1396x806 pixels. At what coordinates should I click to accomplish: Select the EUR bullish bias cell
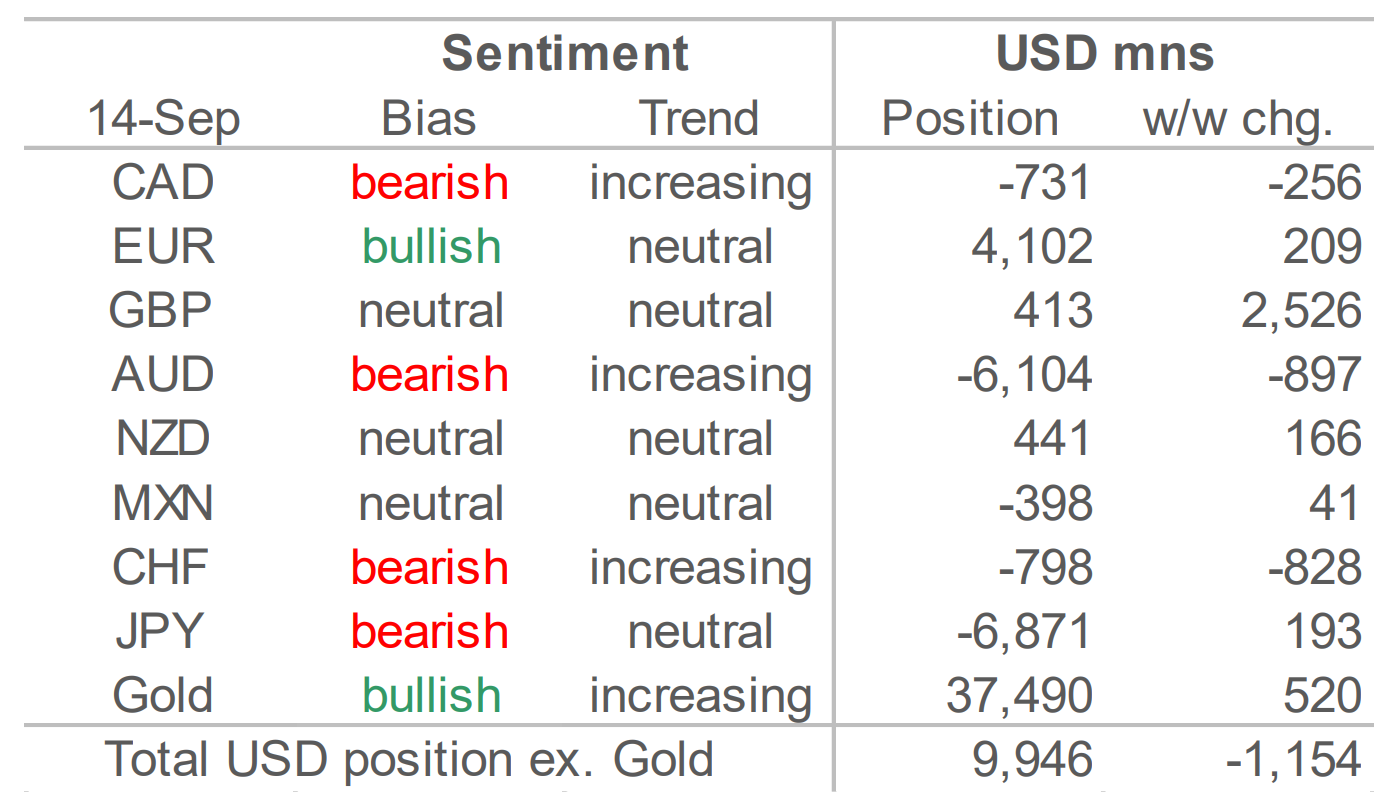[431, 247]
